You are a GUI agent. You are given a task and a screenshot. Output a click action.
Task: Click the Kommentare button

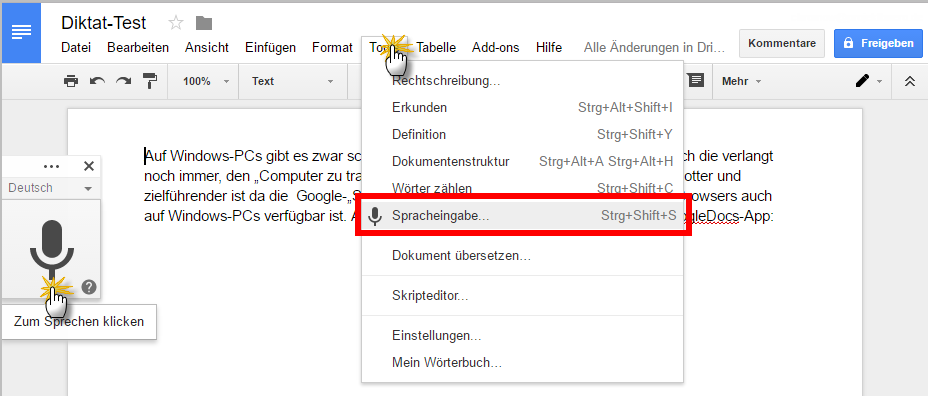[x=782, y=43]
